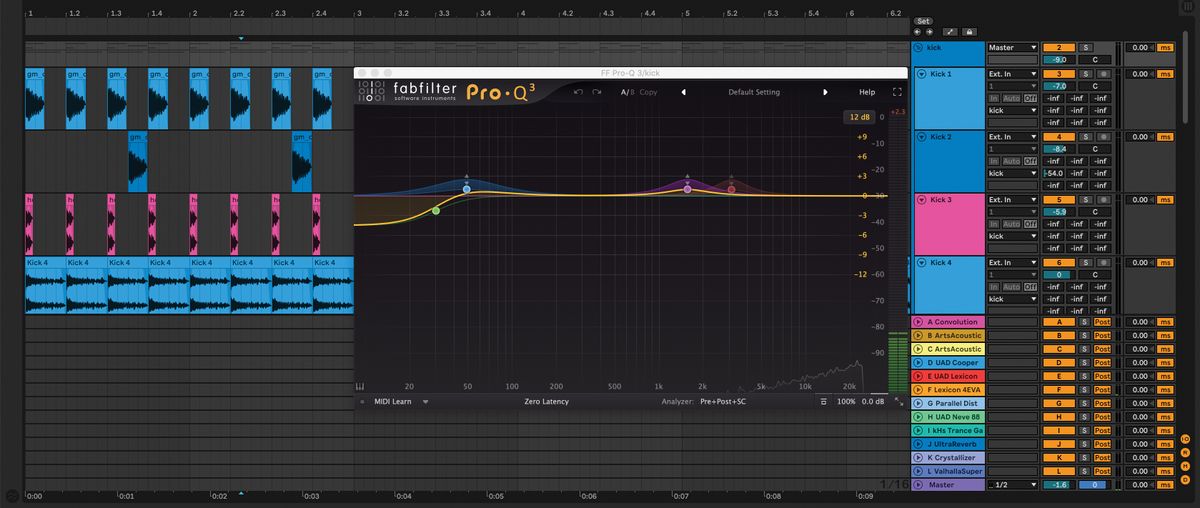This screenshot has height=508, width=1200.
Task: Undo the last change in Pro-Q 3
Action: coord(578,92)
